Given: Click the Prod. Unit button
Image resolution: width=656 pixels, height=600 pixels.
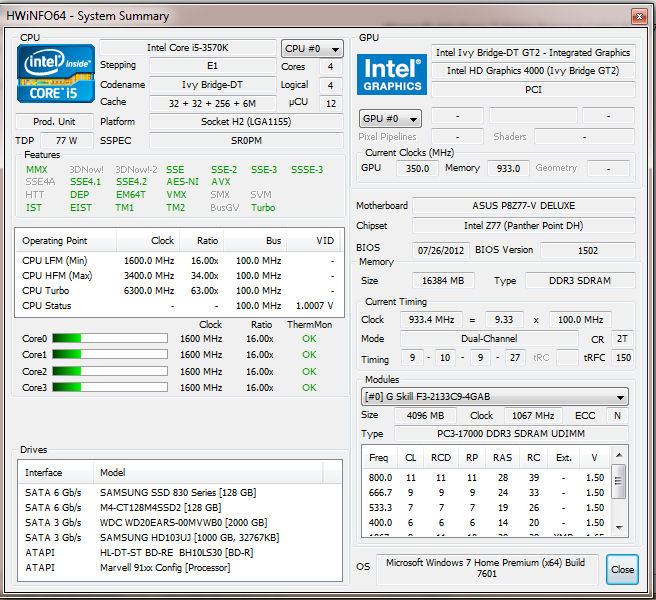Looking at the screenshot, I should coord(54,122).
